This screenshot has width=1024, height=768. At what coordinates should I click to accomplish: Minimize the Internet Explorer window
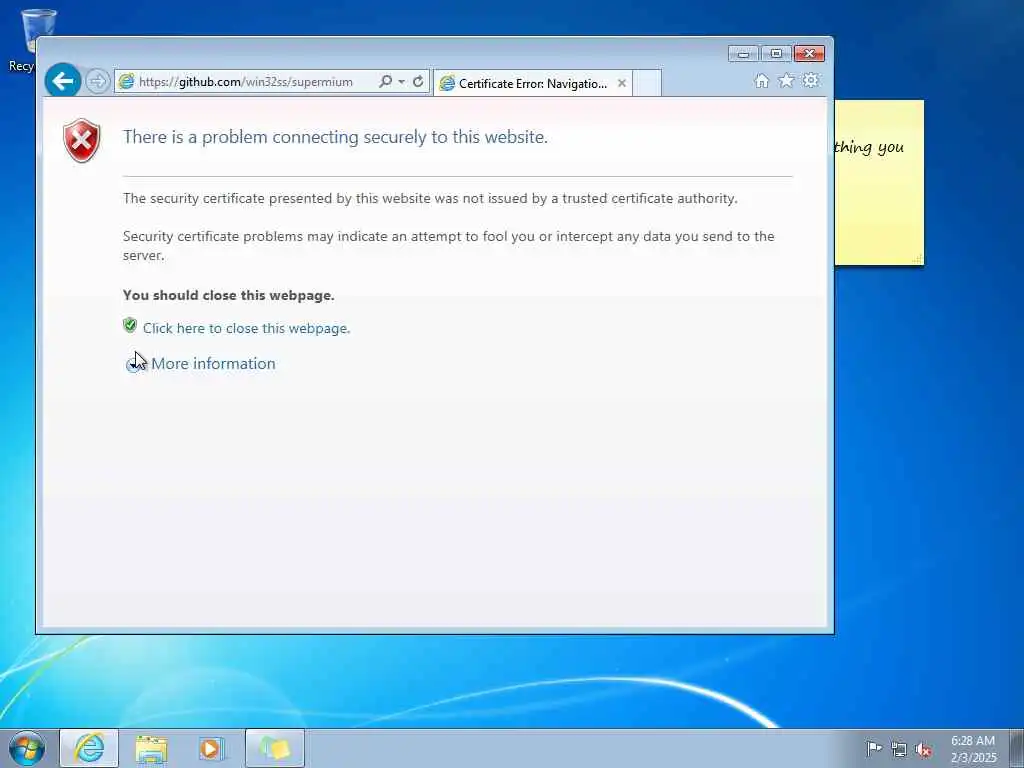tap(743, 54)
